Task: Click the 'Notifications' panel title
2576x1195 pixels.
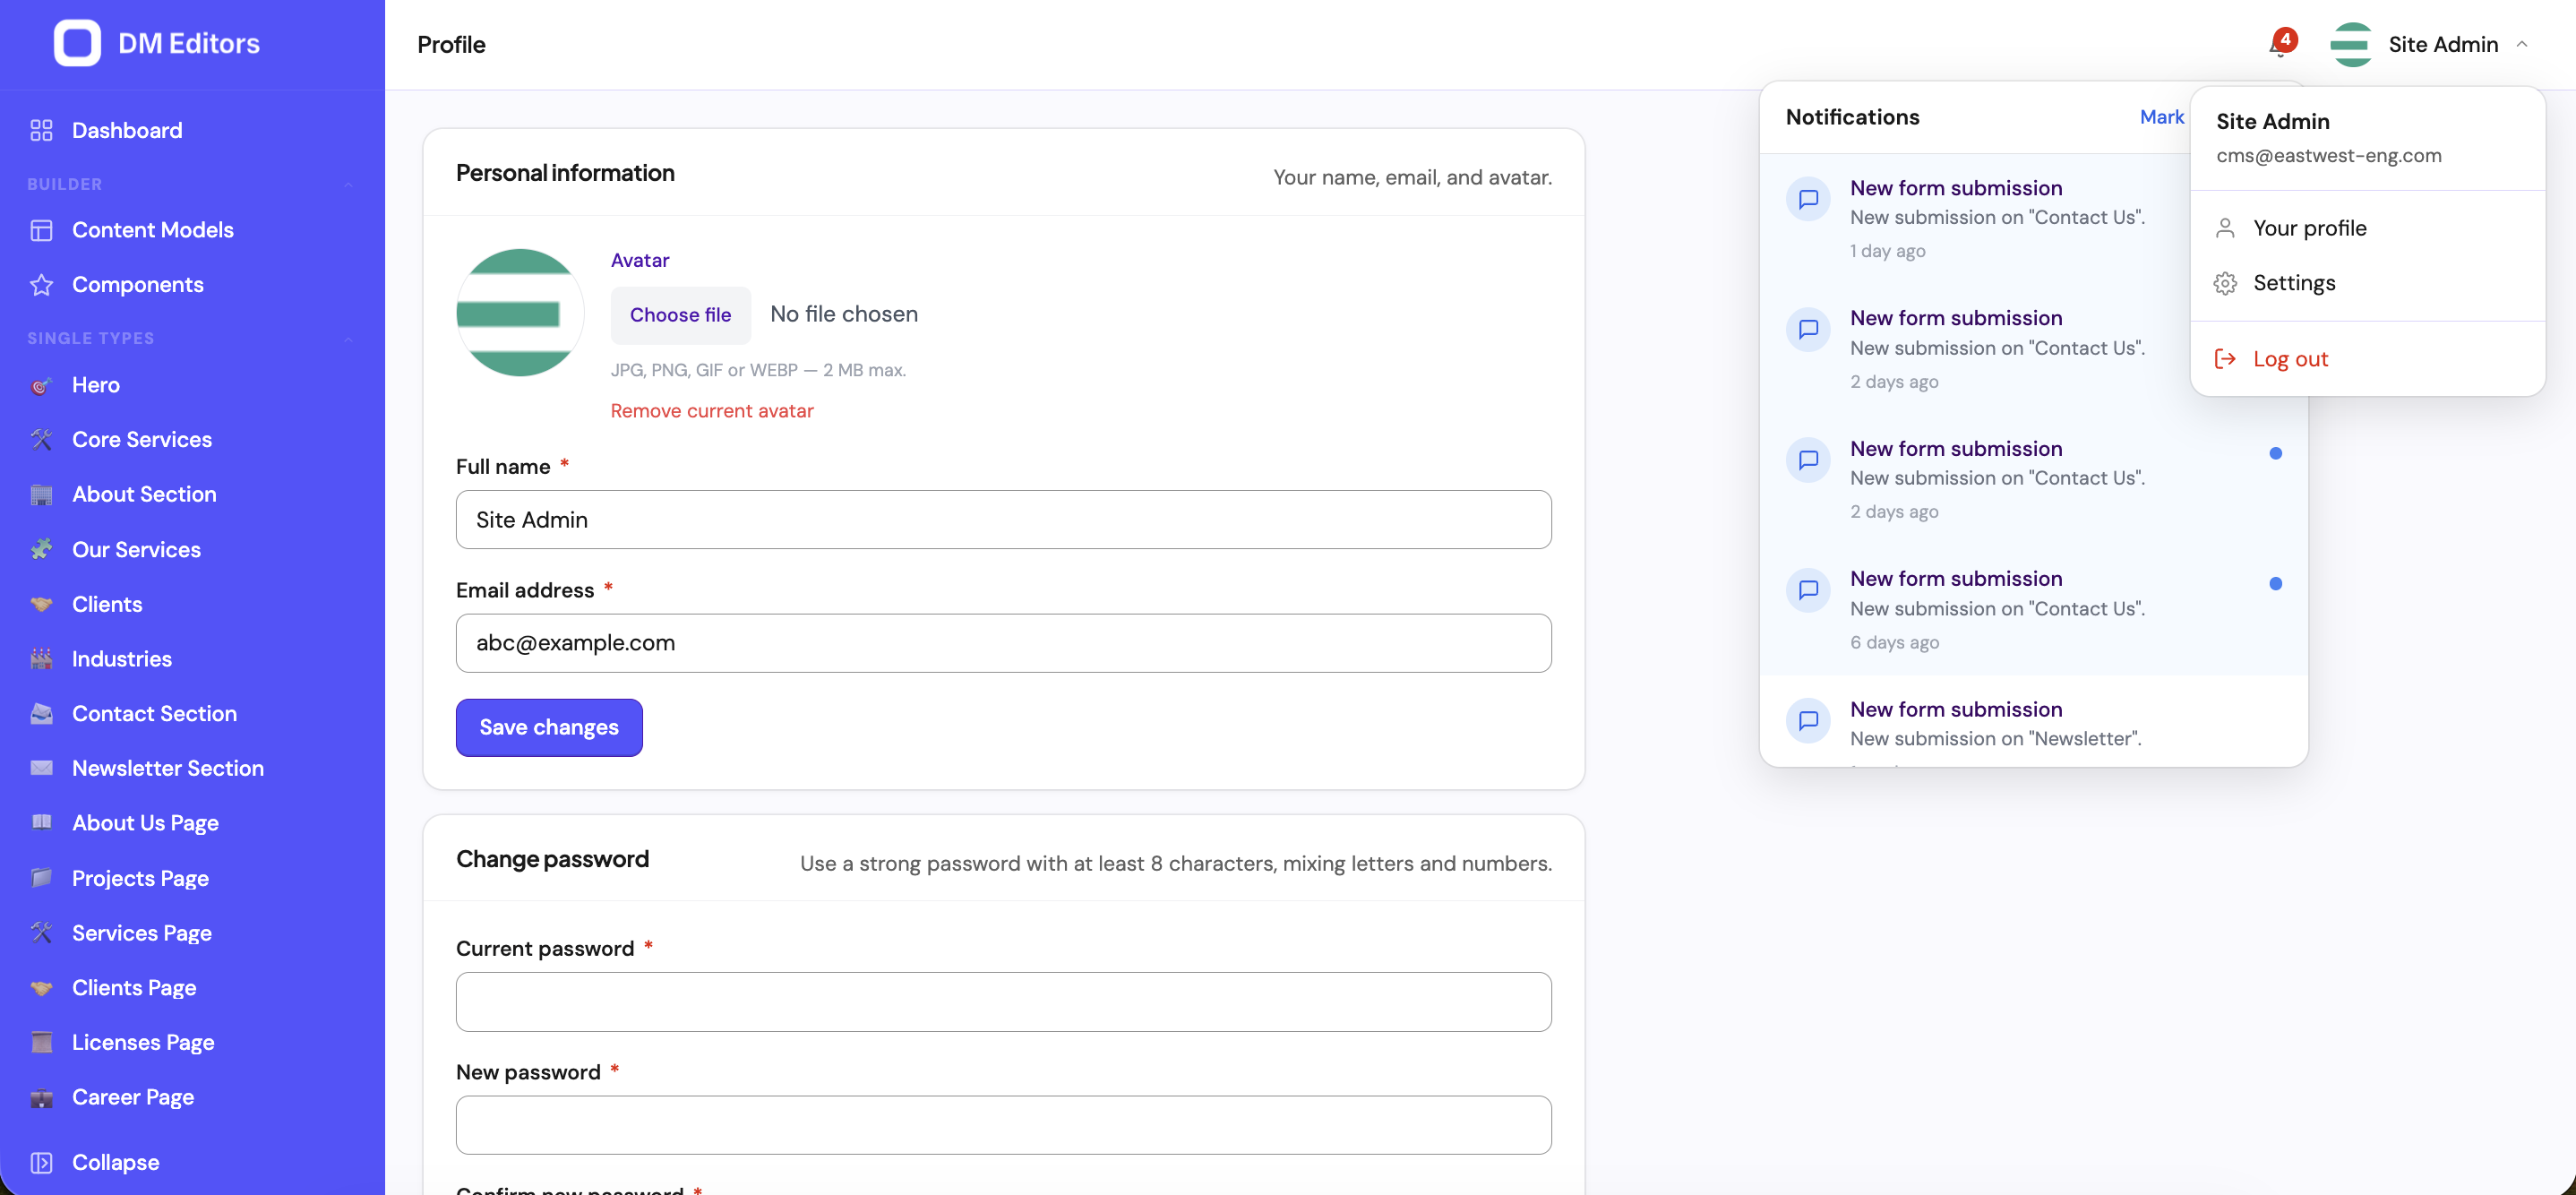Action: (x=1852, y=117)
